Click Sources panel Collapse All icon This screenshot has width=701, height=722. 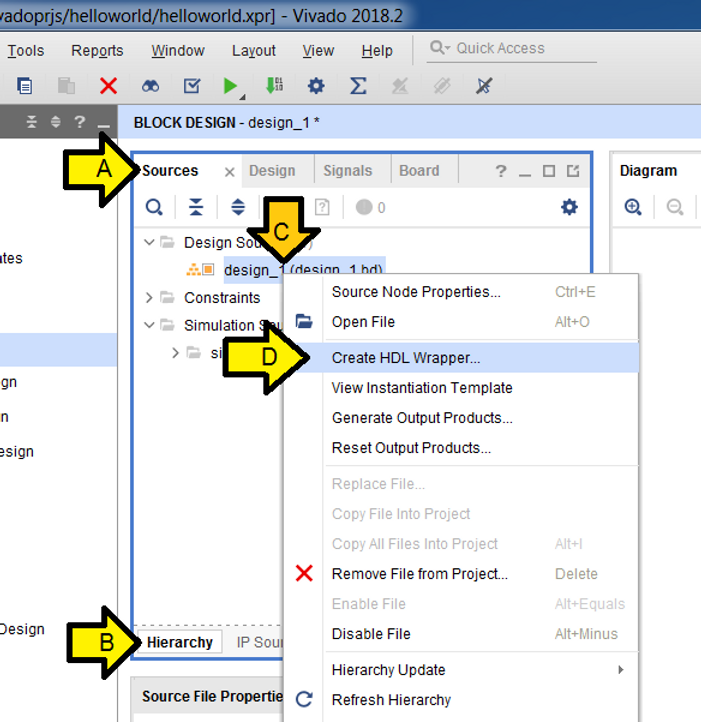click(x=196, y=207)
